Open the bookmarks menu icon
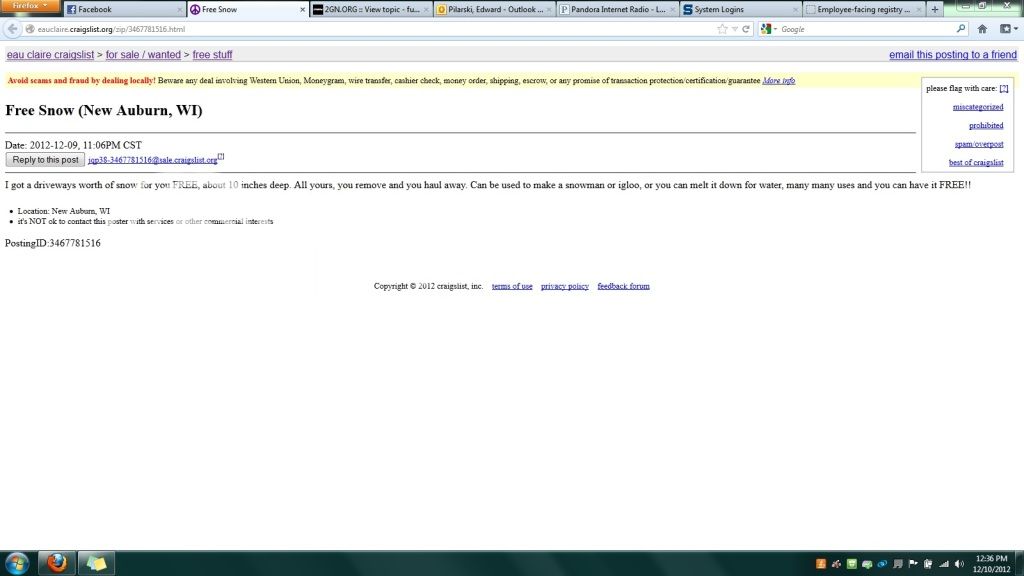Screen dimensions: 1024x576 (1005, 29)
